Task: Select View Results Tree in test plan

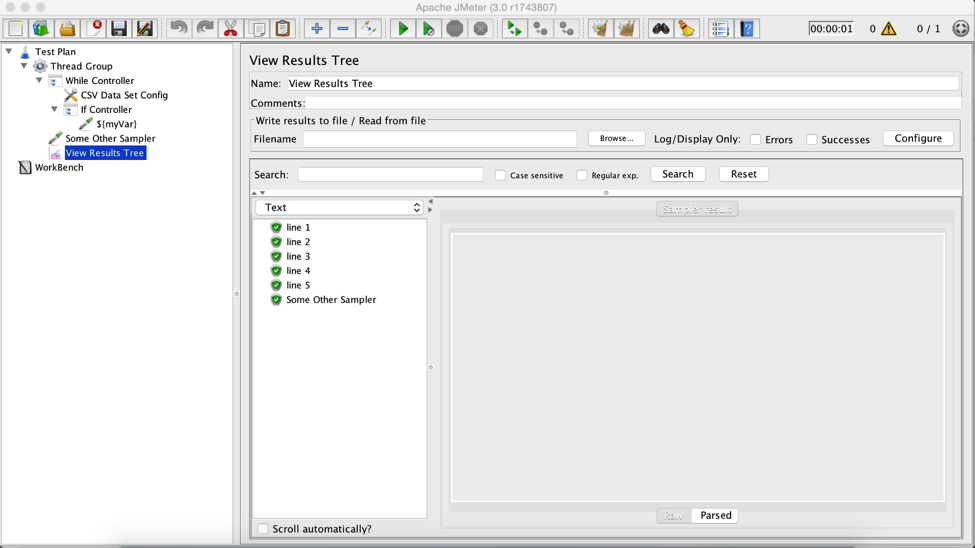Action: point(104,153)
